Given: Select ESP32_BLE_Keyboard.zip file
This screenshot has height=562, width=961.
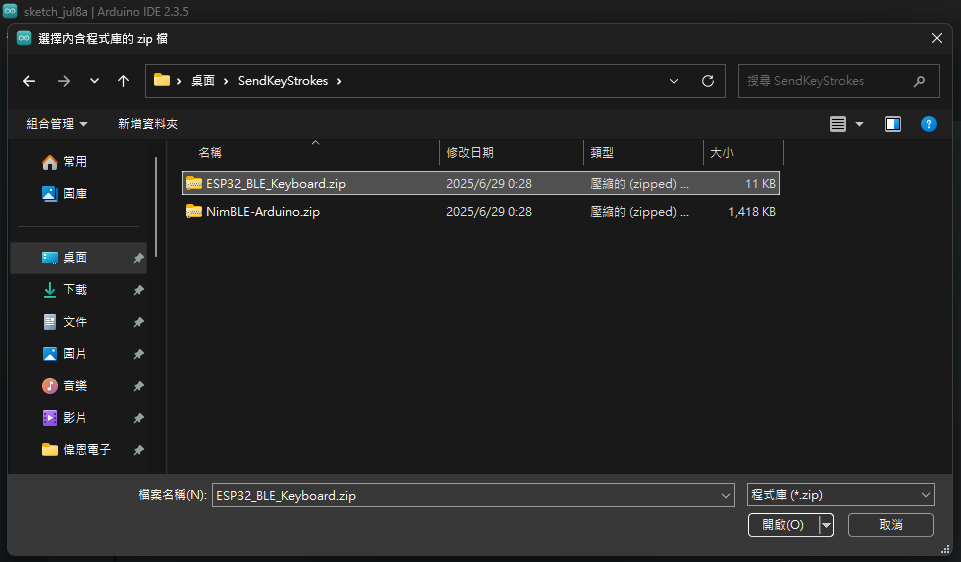Looking at the screenshot, I should click(x=481, y=183).
